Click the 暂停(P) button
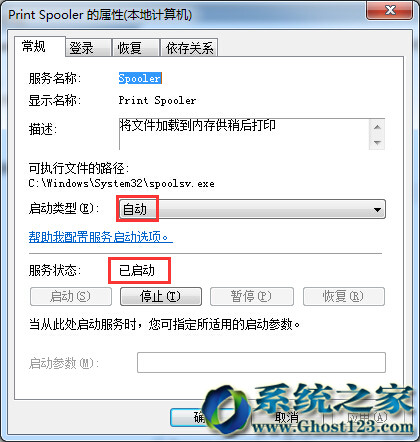Image resolution: width=420 pixels, height=442 pixels. 252,296
